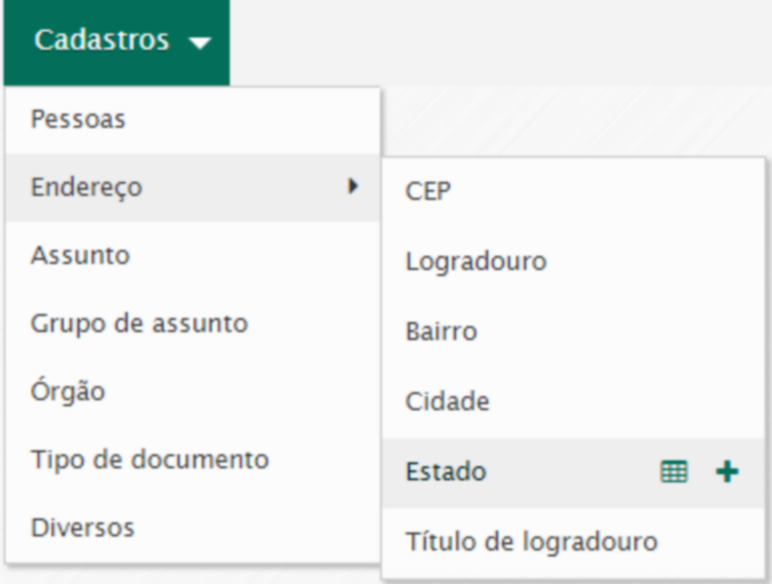The width and height of the screenshot is (772, 584).
Task: Click blank header area right of Cadastros
Action: pos(500,42)
